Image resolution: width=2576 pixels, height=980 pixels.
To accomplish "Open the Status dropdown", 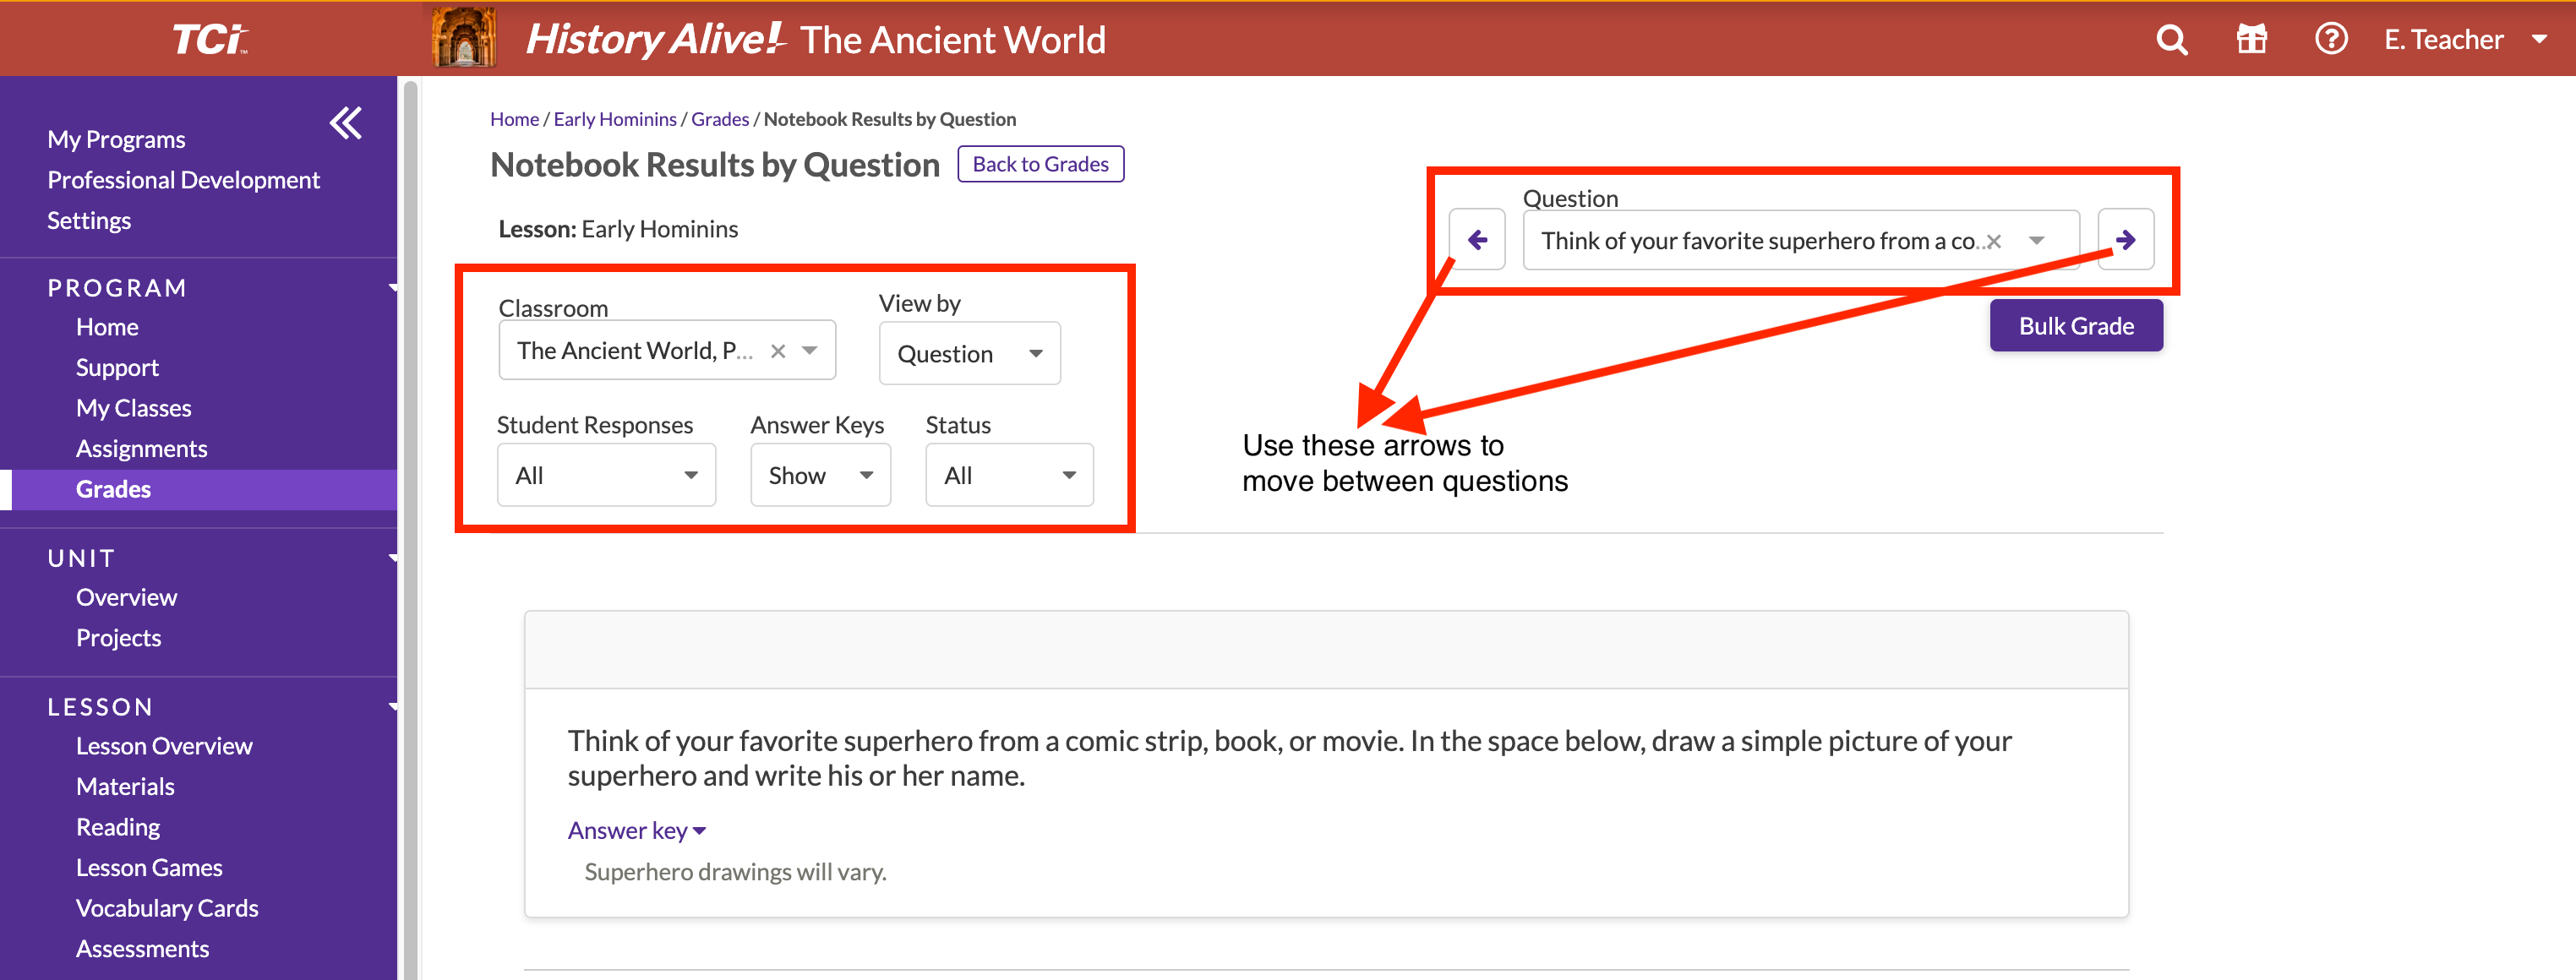I will 1009,476.
